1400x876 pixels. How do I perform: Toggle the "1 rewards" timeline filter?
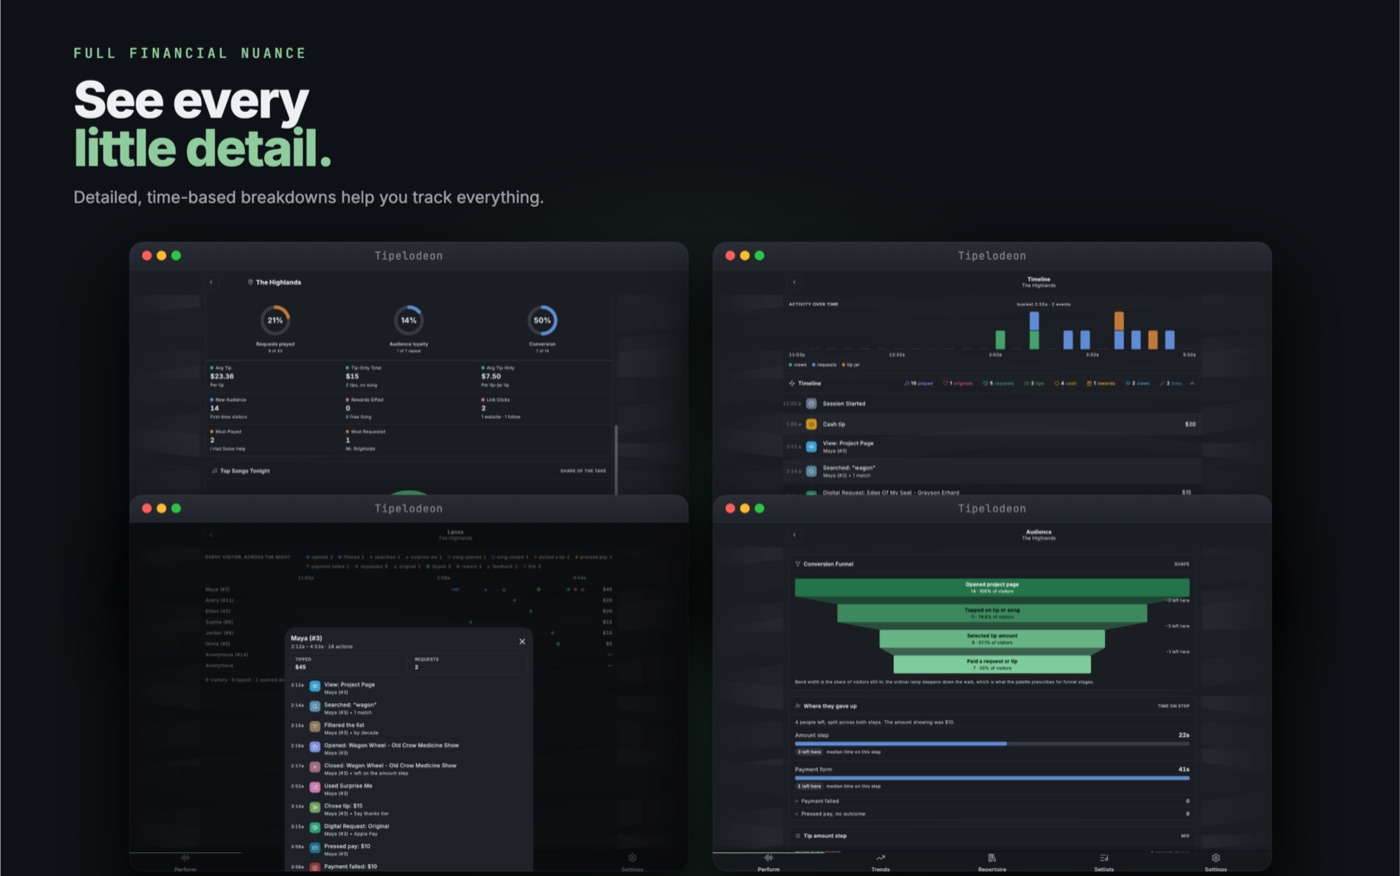(x=1101, y=383)
